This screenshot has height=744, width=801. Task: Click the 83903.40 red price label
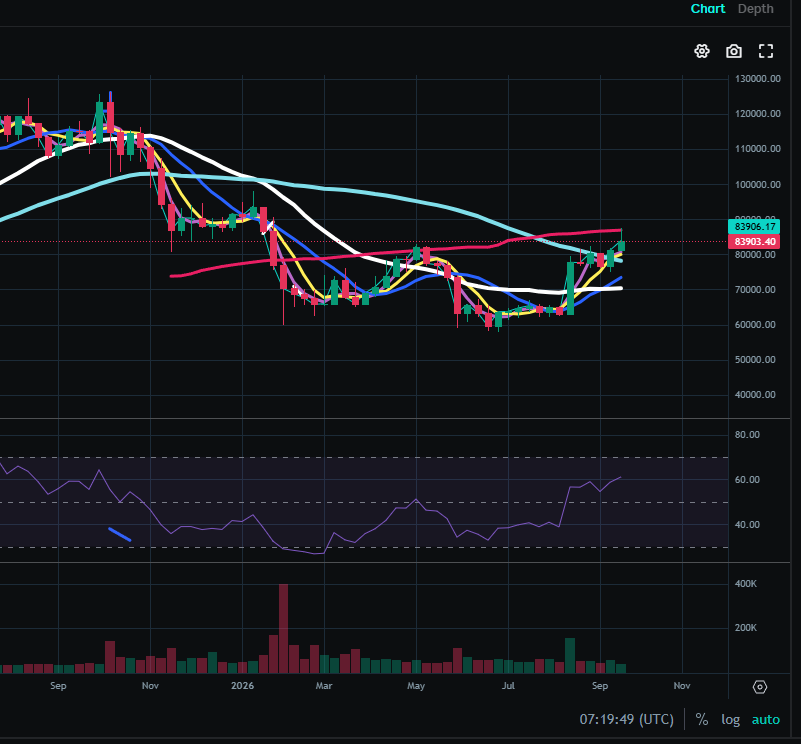(x=754, y=242)
